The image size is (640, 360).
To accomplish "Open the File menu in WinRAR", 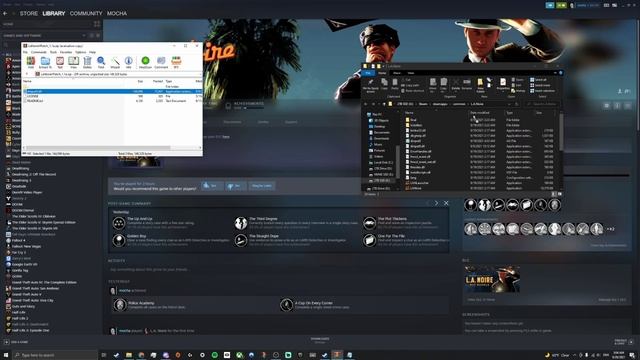I will click(x=25, y=52).
